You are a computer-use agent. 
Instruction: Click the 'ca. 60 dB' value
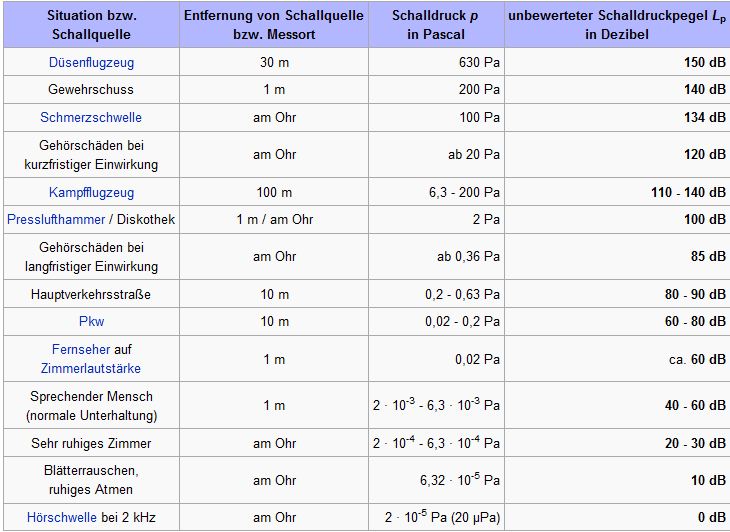pos(697,359)
